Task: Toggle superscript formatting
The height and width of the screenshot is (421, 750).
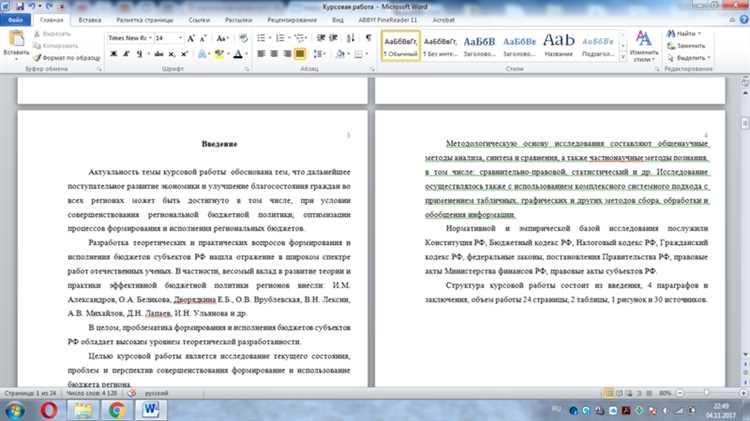Action: pyautogui.click(x=184, y=54)
